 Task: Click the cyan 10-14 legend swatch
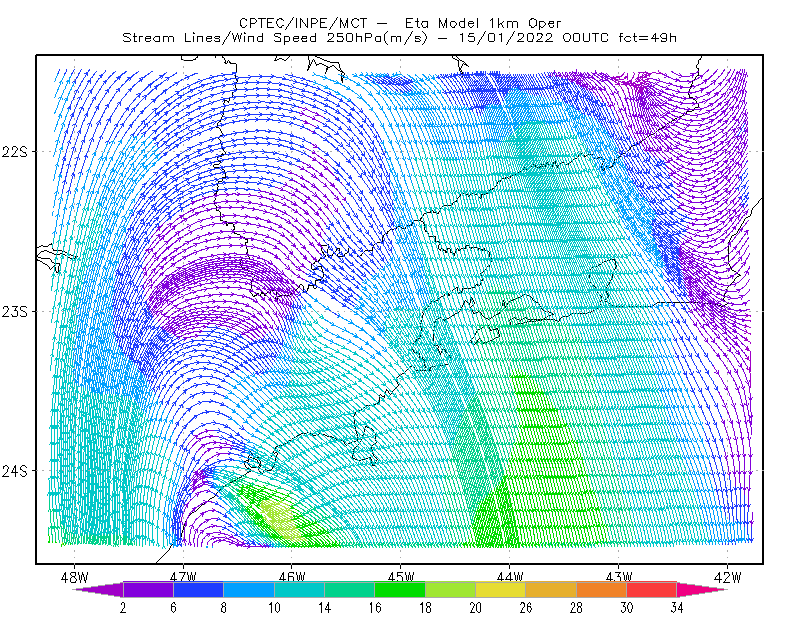tap(299, 589)
